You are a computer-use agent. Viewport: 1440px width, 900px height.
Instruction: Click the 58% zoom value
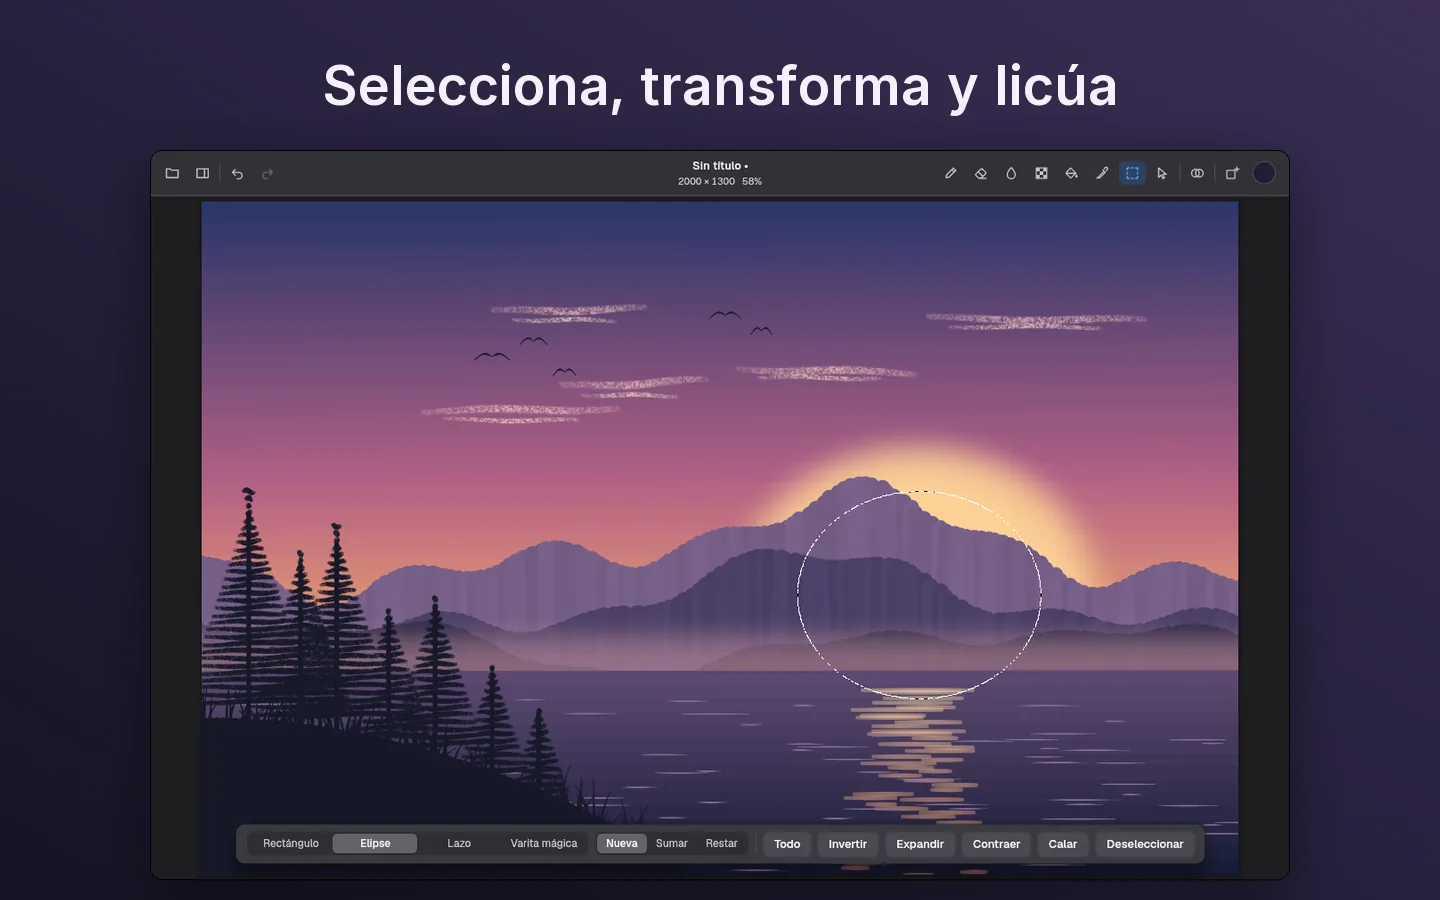pos(752,182)
